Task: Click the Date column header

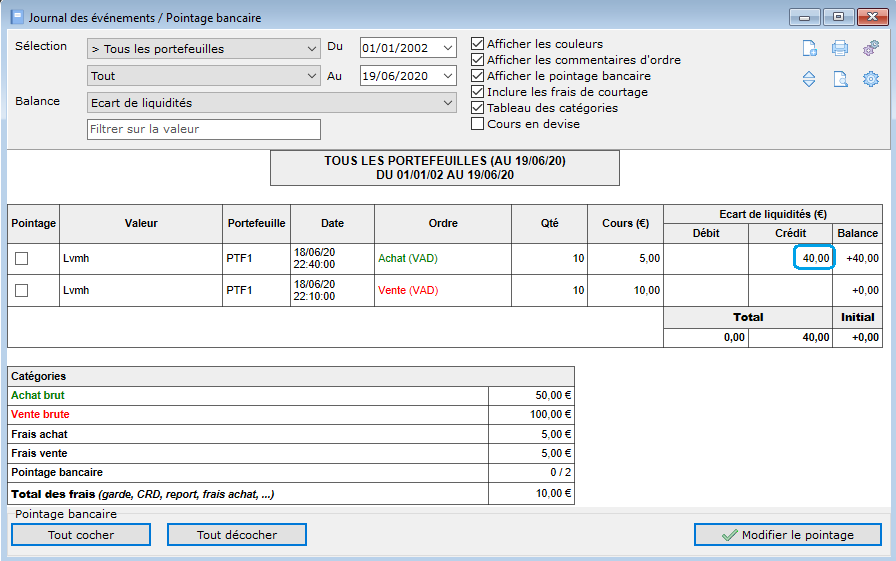Action: point(333,223)
